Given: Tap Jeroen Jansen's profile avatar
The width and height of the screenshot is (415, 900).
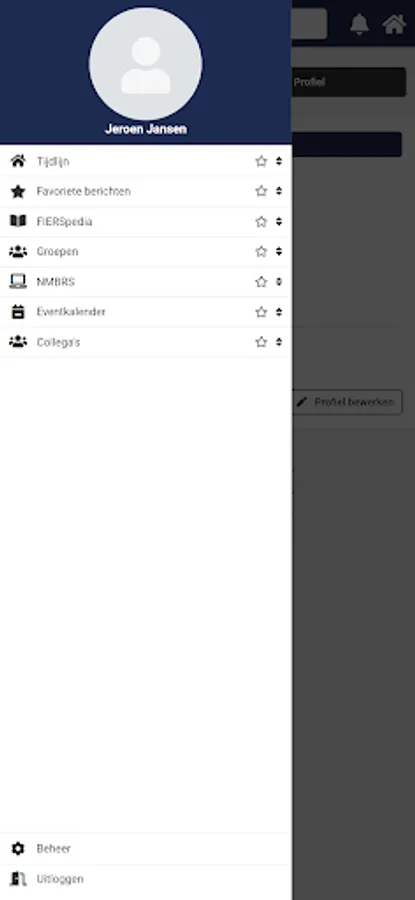Looking at the screenshot, I should pos(145,64).
